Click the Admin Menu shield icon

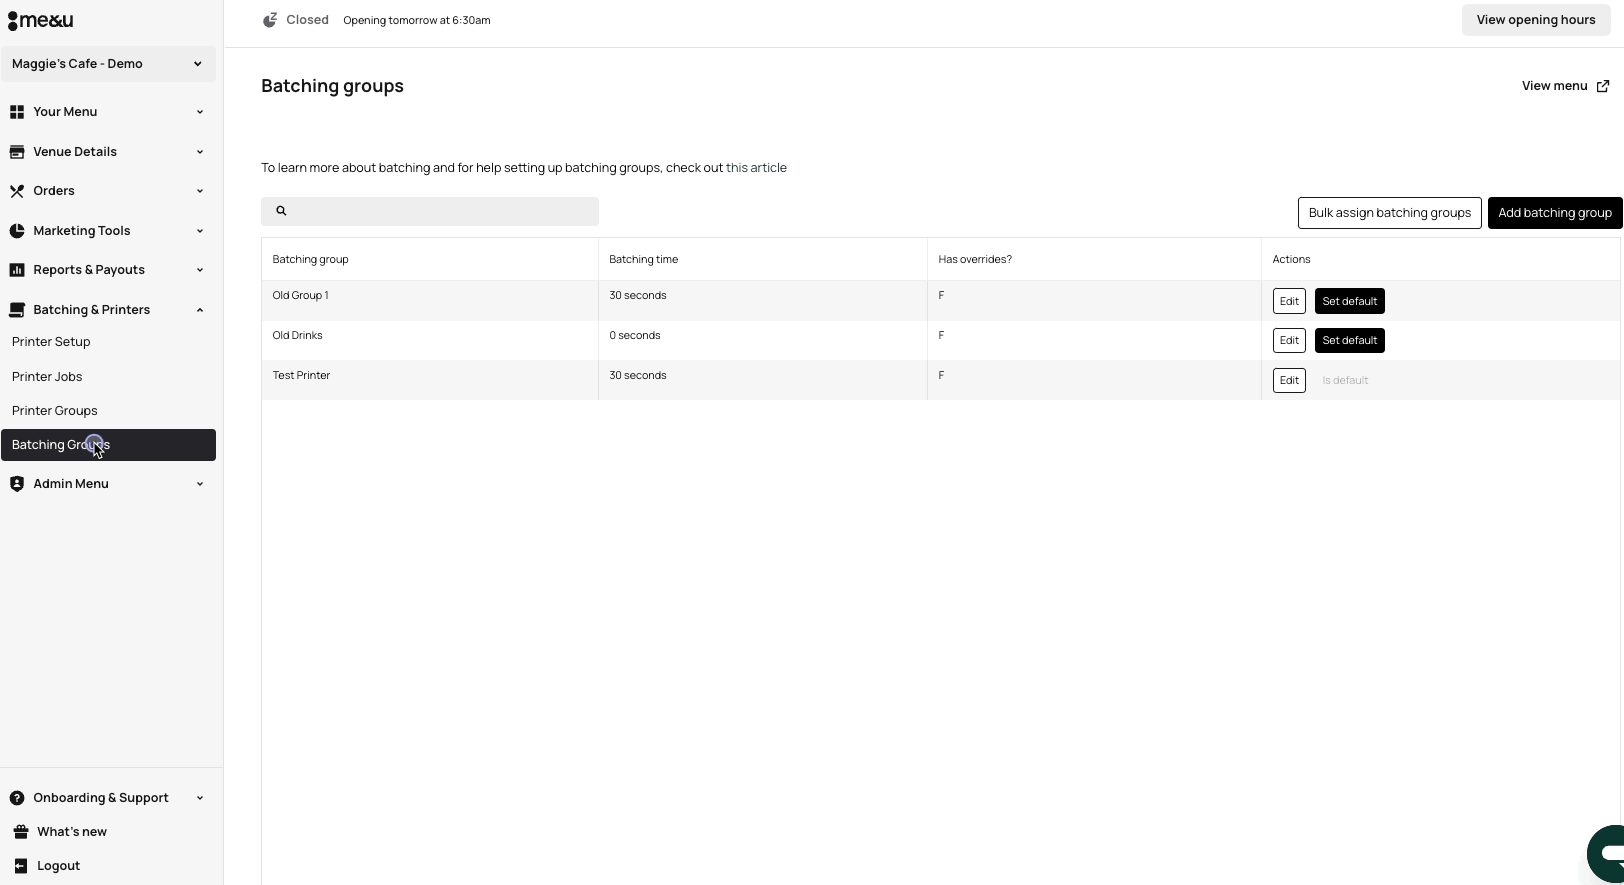[17, 484]
